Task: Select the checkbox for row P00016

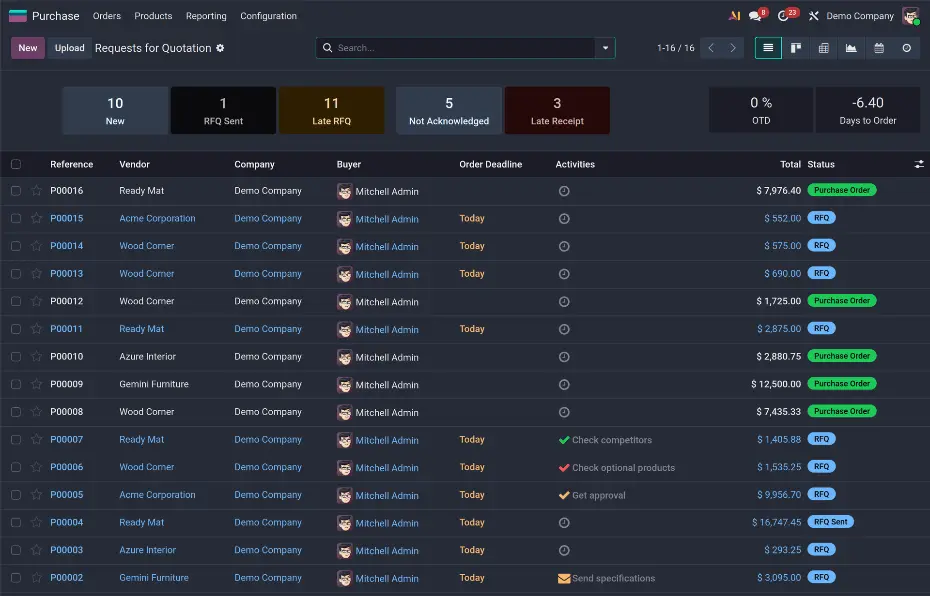Action: [16, 191]
